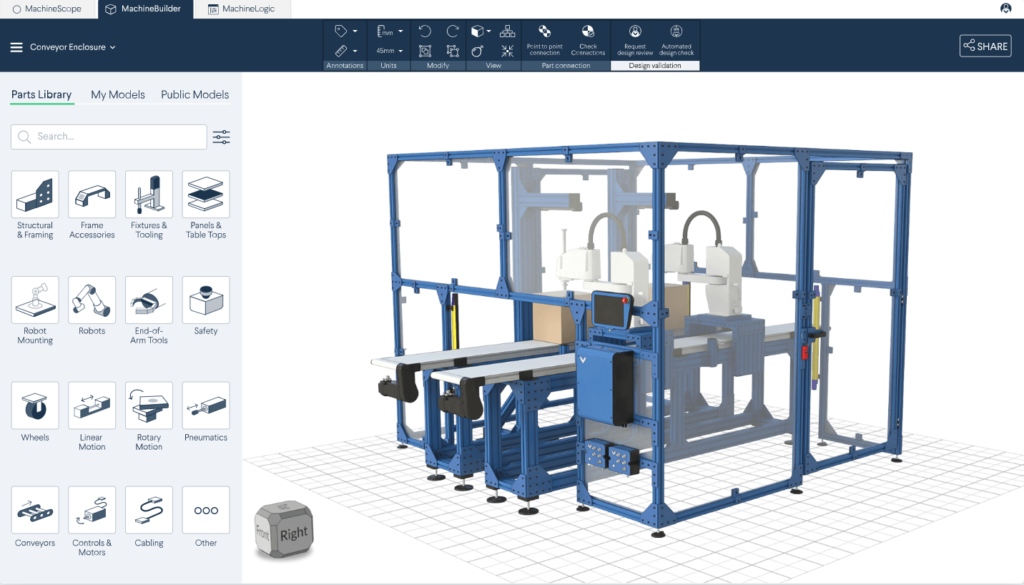Open the search filter options icon
Image resolution: width=1024 pixels, height=585 pixels.
point(221,137)
